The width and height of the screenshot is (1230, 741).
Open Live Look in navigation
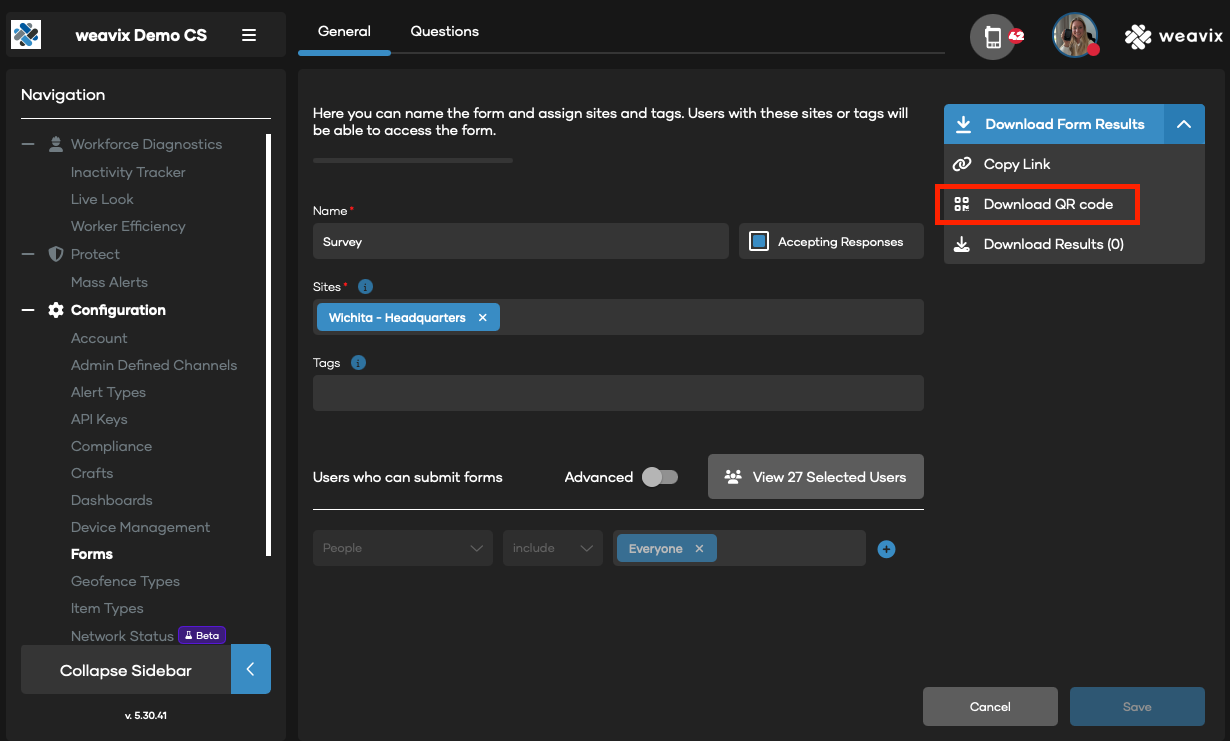click(x=102, y=199)
